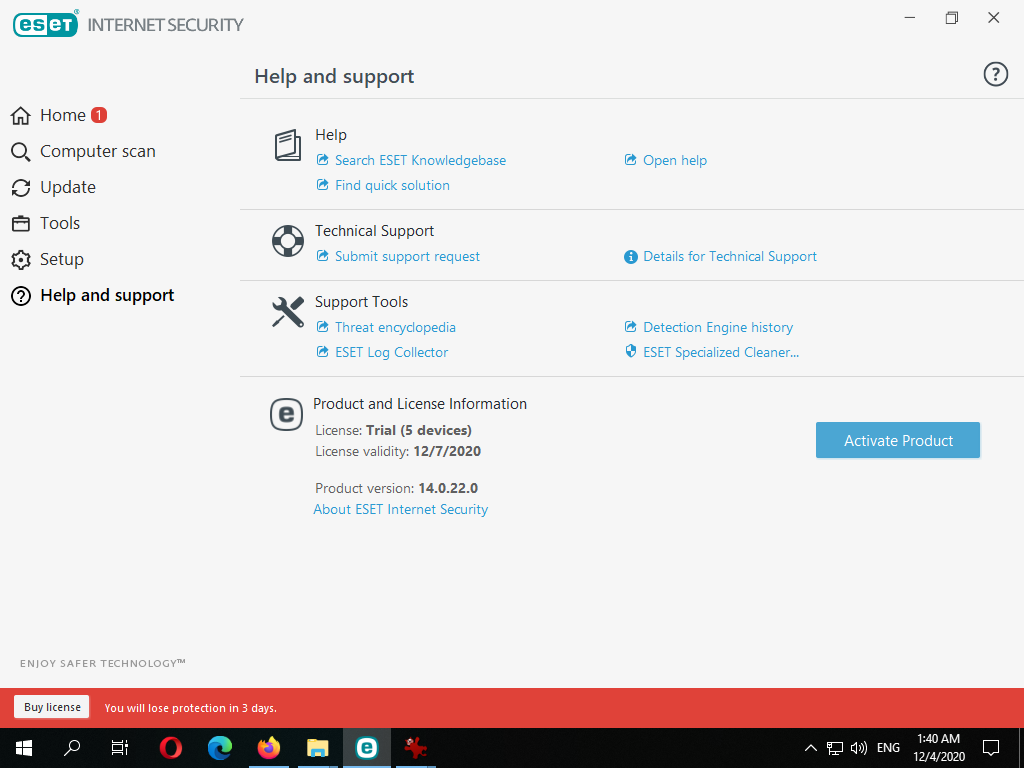
Task: Click the red bug app in the taskbar
Action: [x=415, y=748]
